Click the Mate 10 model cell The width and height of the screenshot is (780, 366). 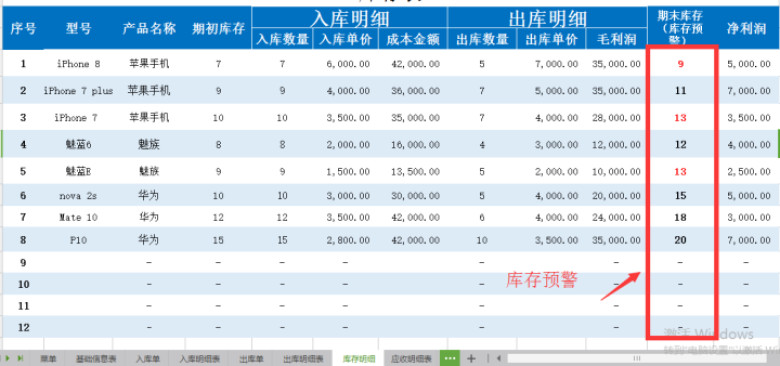(79, 217)
